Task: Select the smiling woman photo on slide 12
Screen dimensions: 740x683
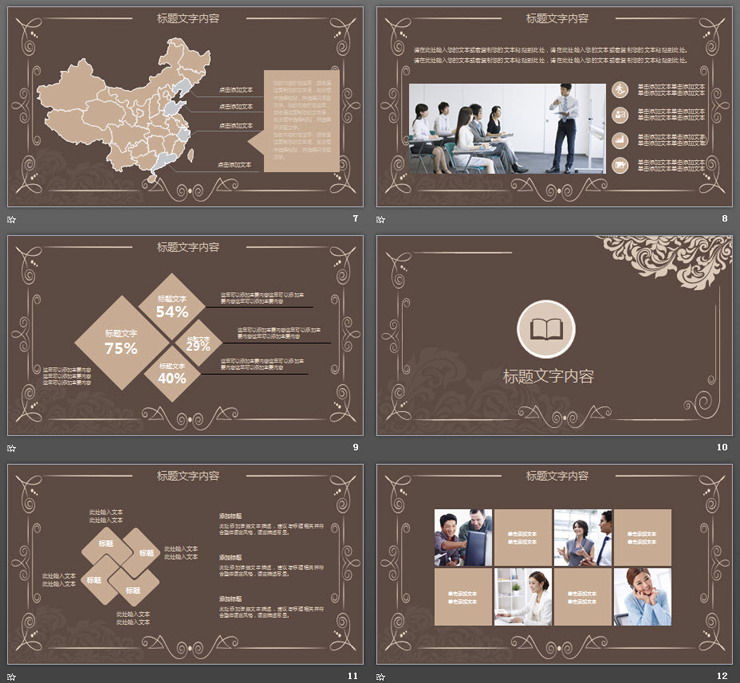Action: point(643,596)
